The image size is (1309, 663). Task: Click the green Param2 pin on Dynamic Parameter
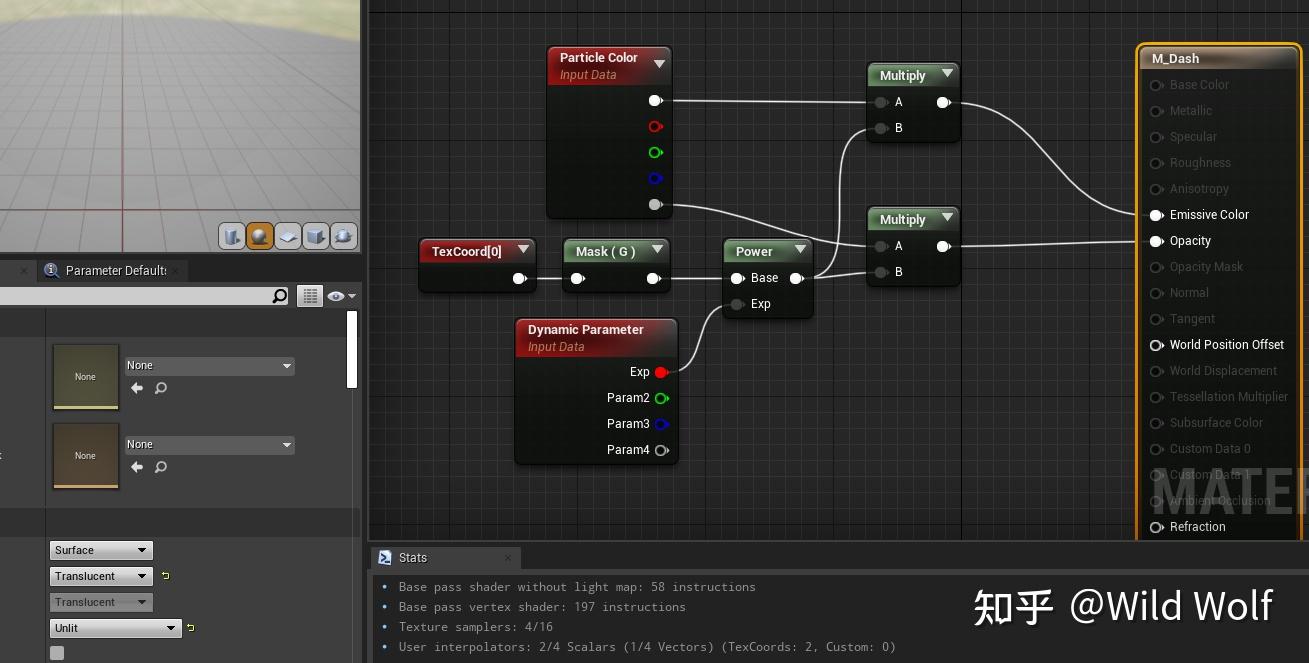coord(660,397)
